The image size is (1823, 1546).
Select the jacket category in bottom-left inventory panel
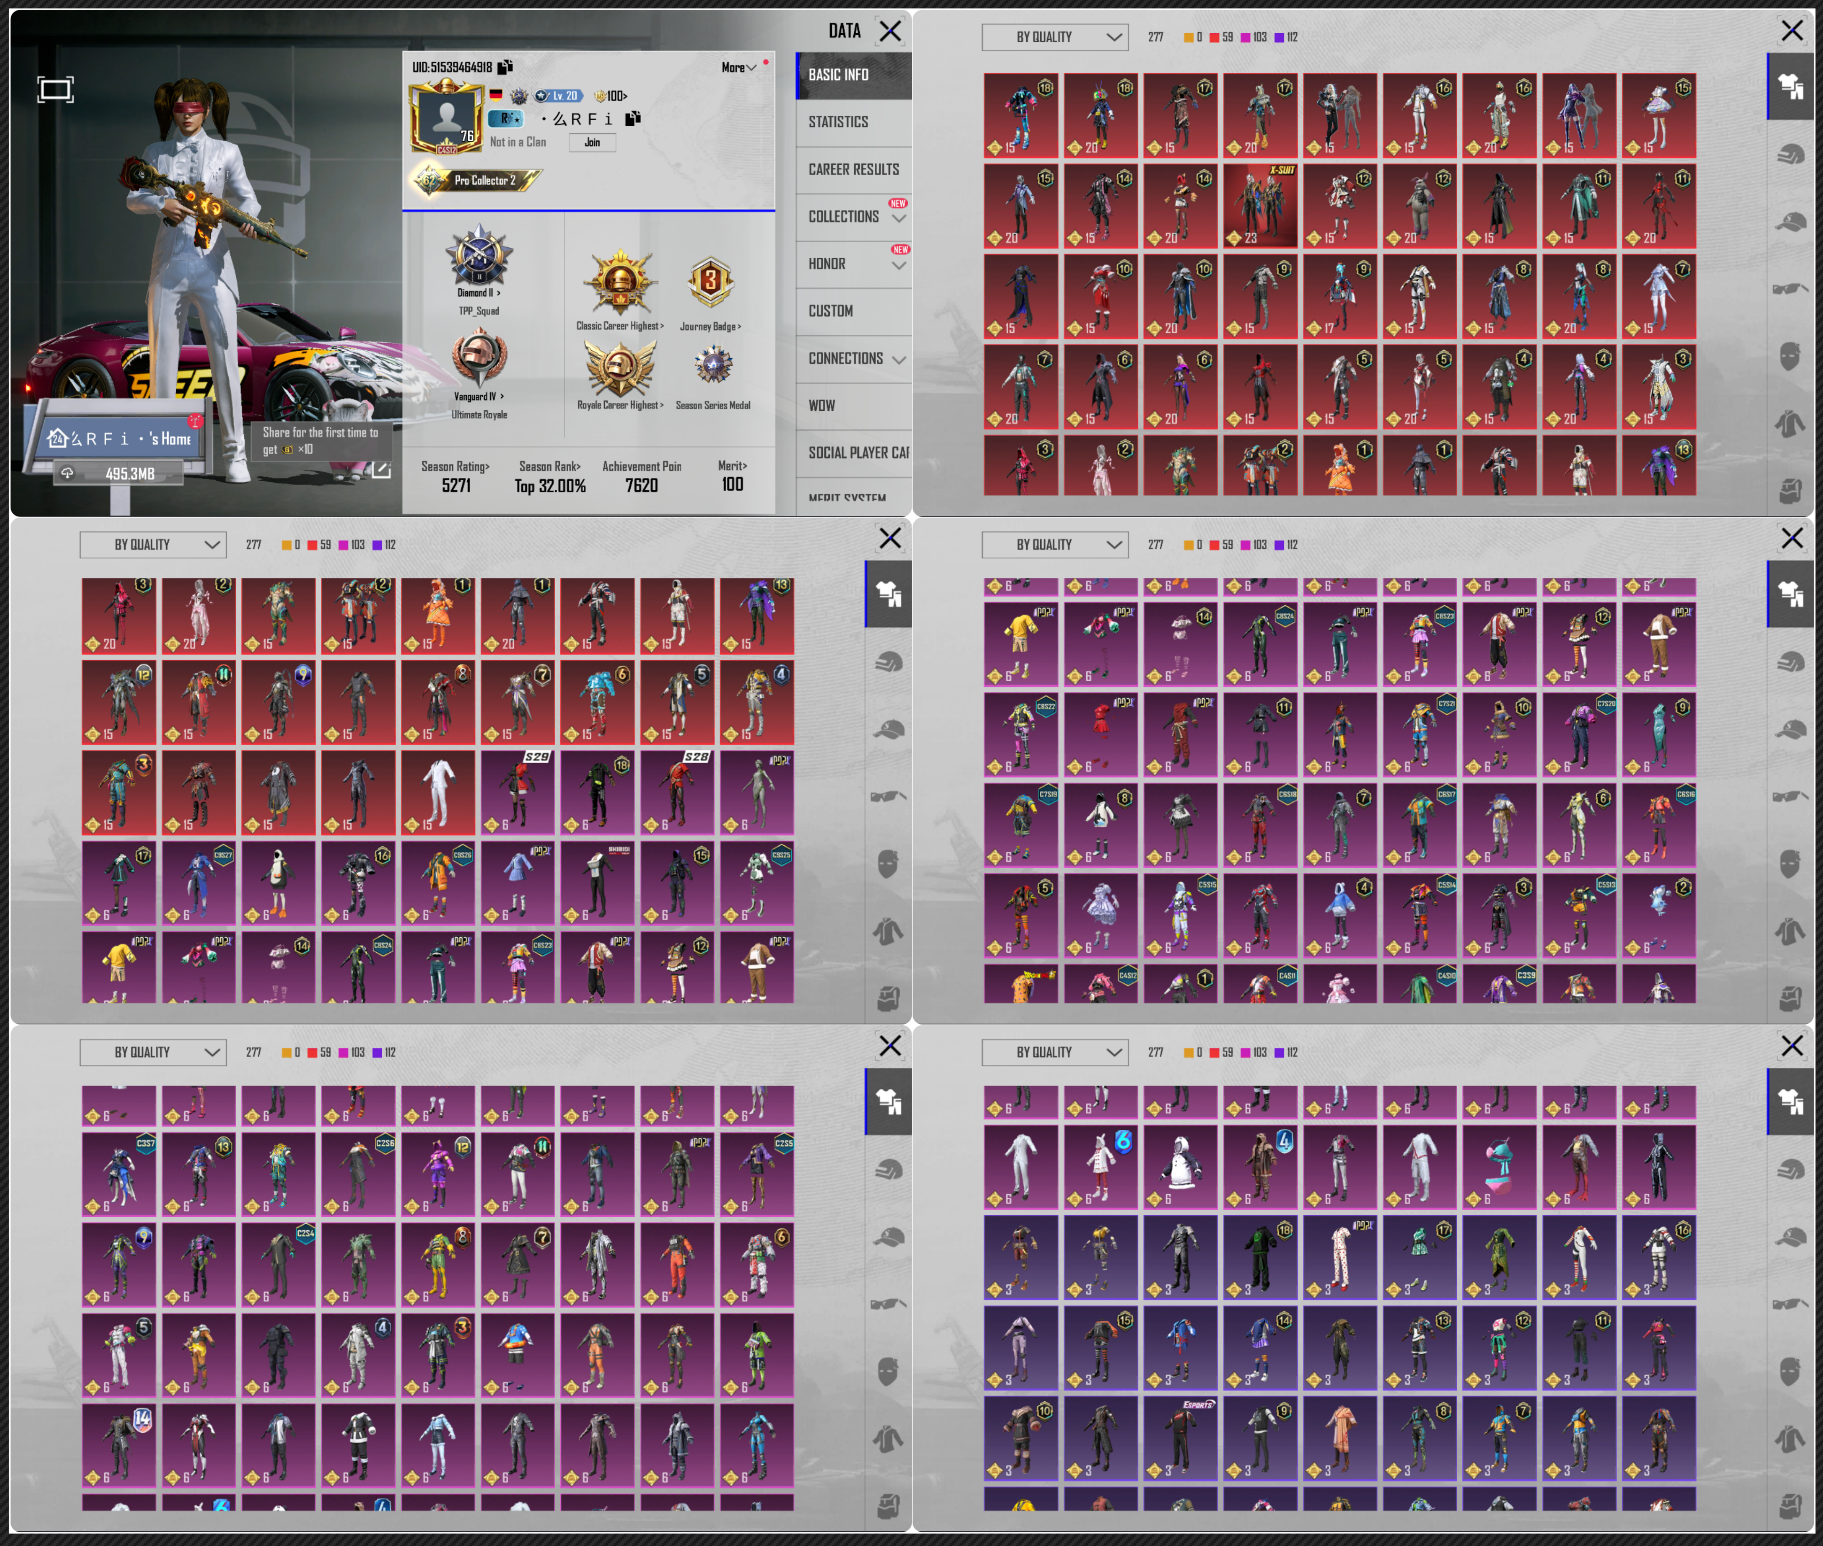coord(888,1439)
